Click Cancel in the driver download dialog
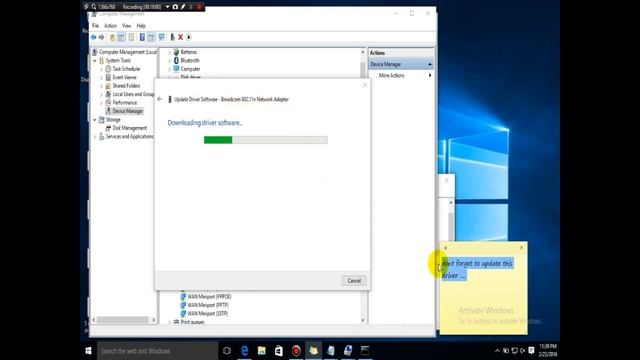 (354, 280)
